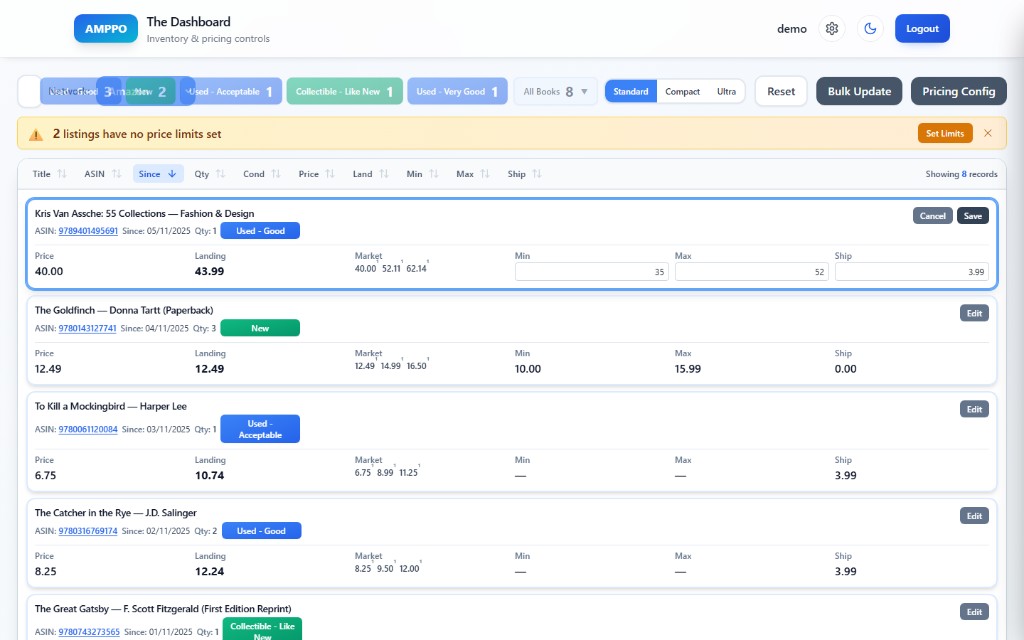Open Bulk Update

(859, 91)
